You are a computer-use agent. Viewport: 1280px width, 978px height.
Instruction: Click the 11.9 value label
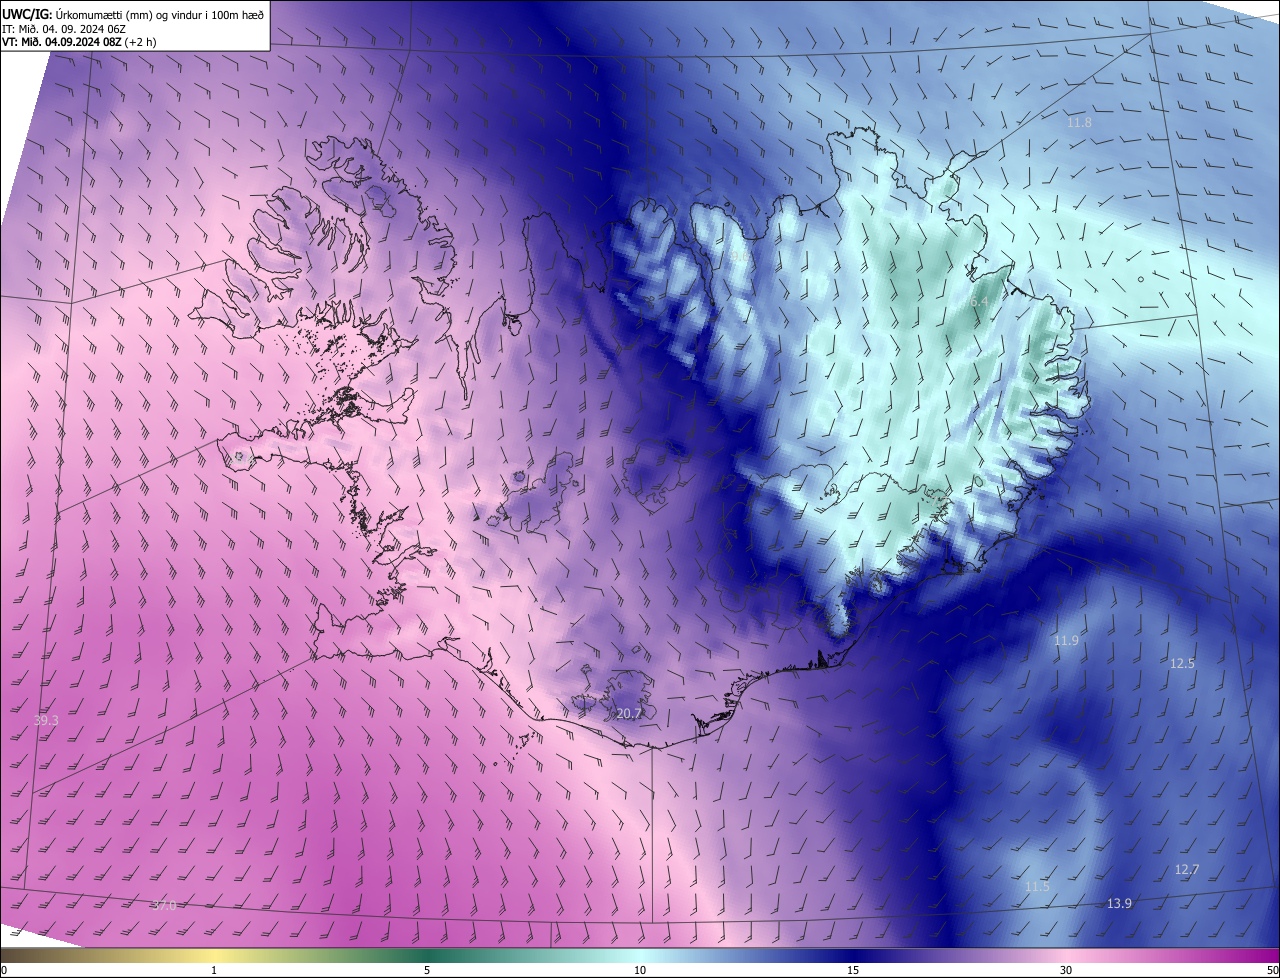coord(1066,640)
